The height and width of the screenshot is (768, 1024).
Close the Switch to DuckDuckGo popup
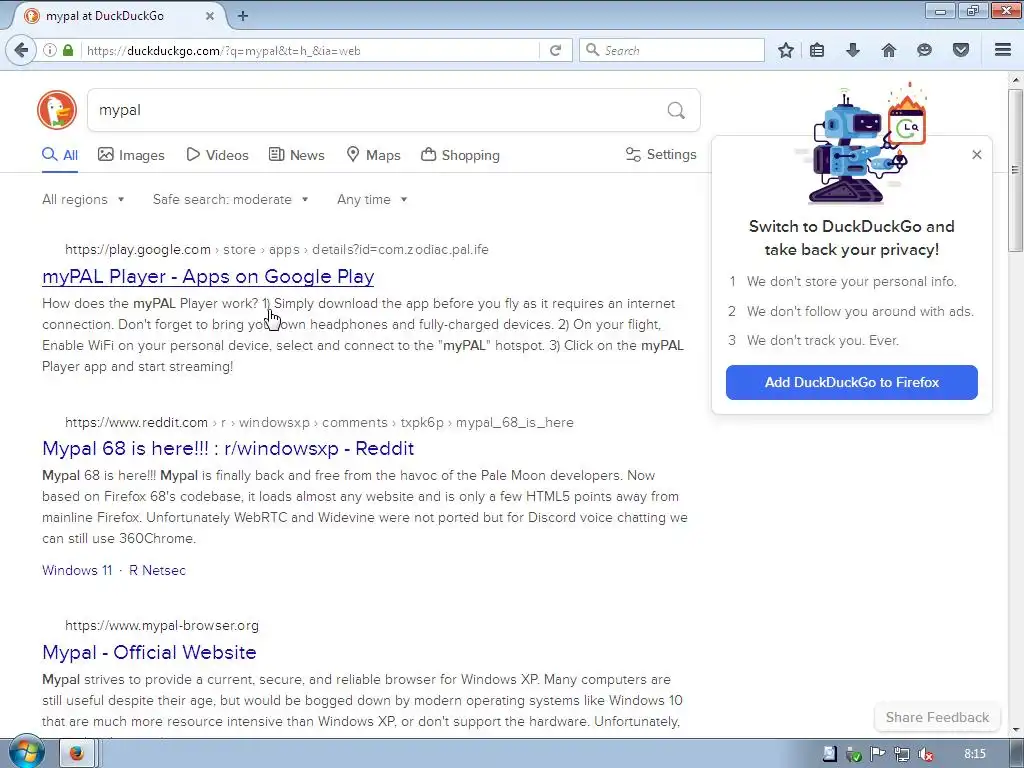[x=976, y=155]
